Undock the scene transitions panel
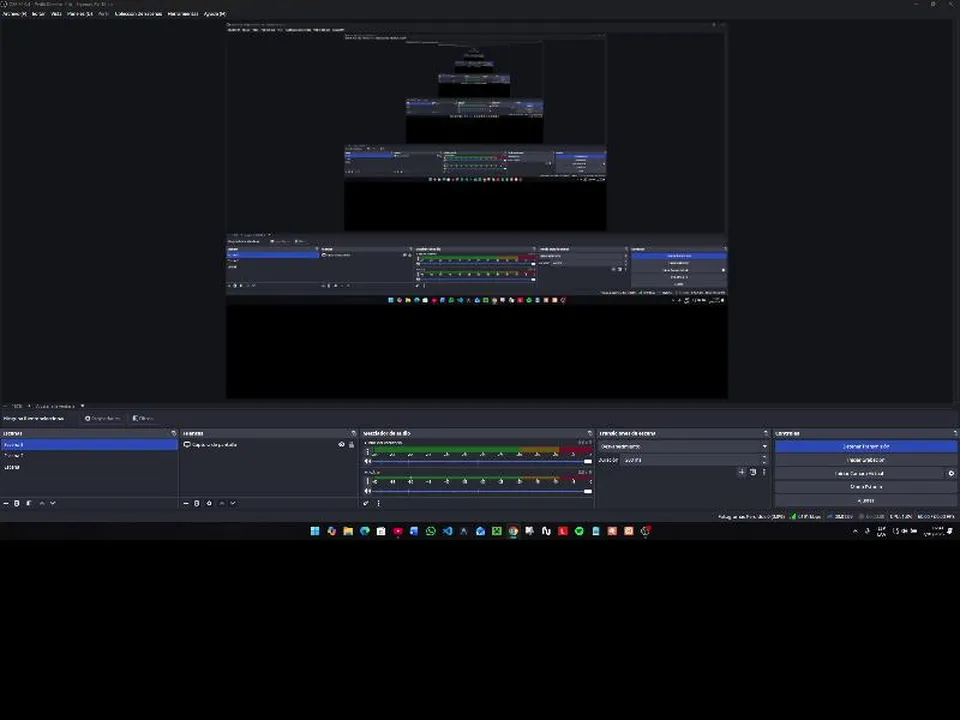This screenshot has width=960, height=720. coord(765,433)
